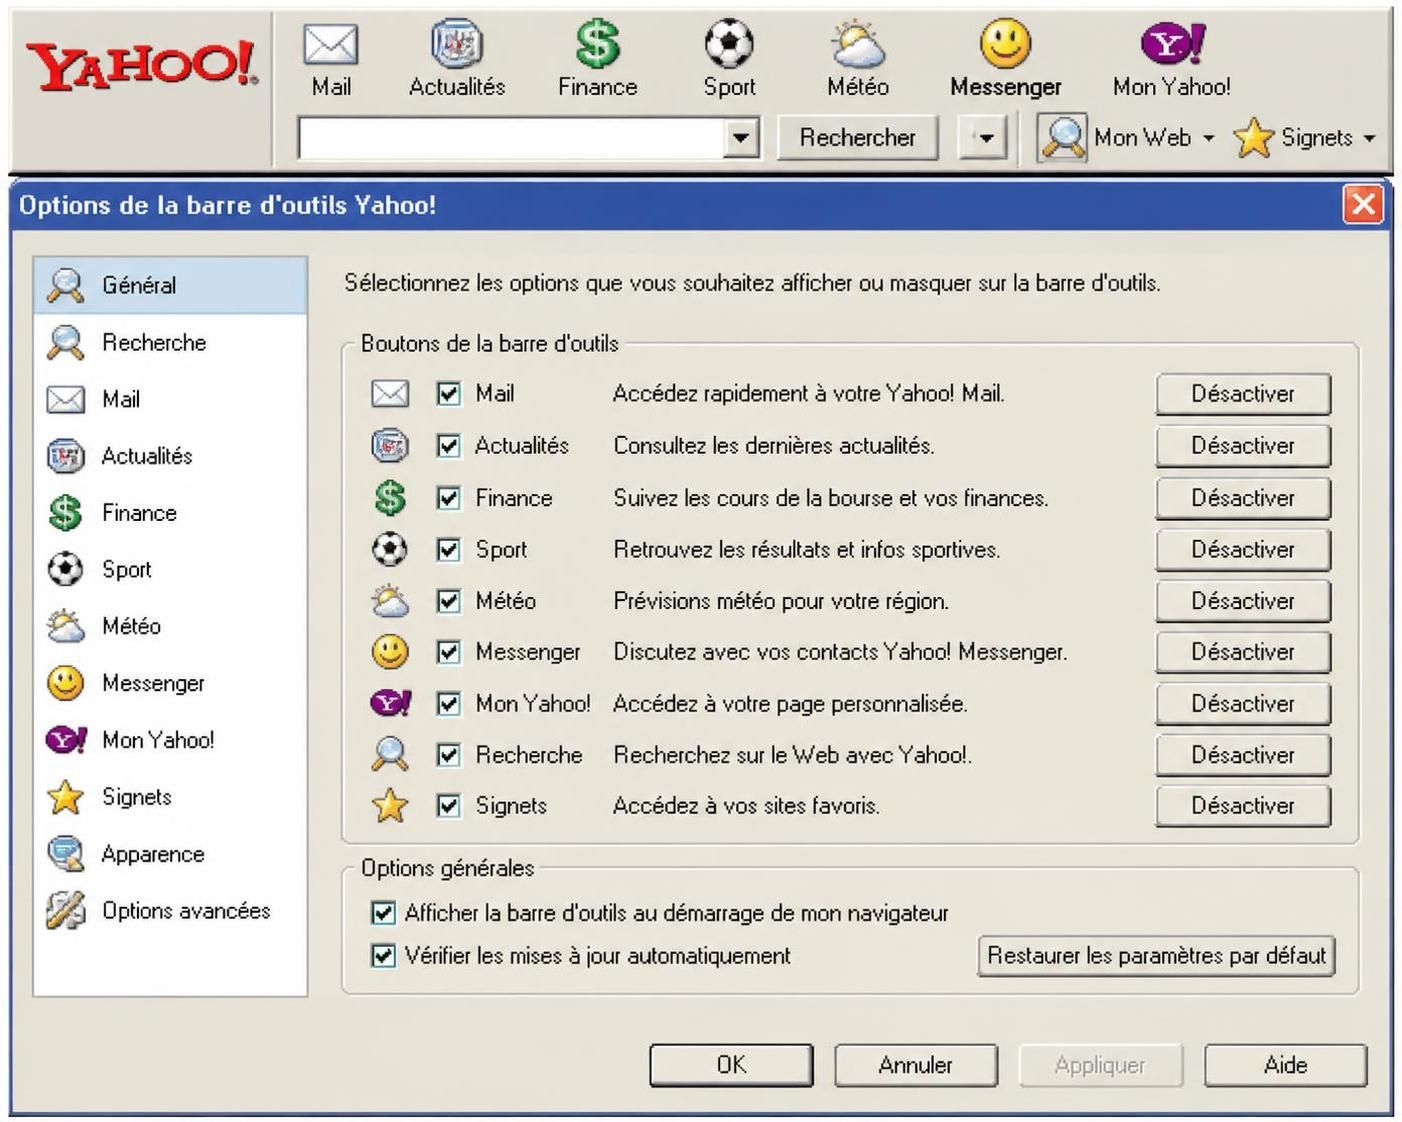Toggle 'Afficher la barre d'outils au démarrage' checkbox

[x=383, y=912]
